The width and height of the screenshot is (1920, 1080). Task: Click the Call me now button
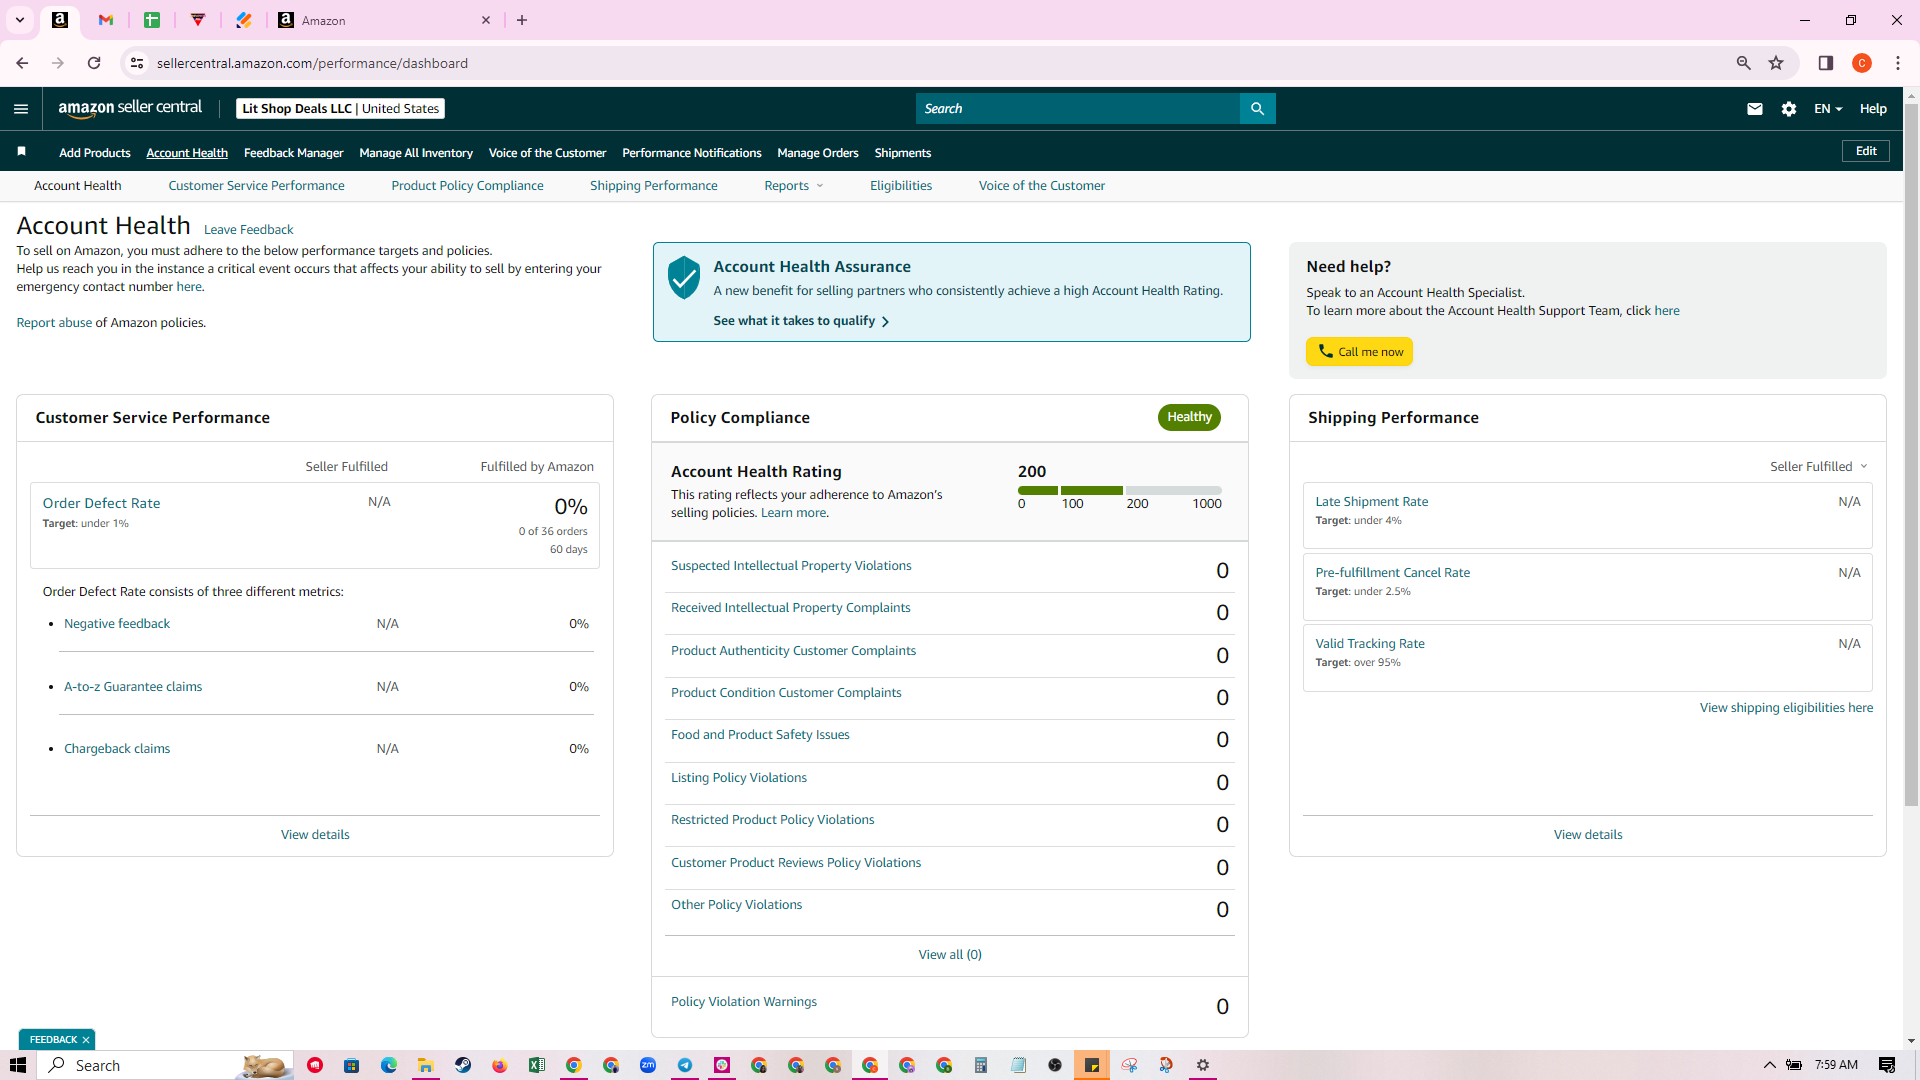(x=1359, y=352)
